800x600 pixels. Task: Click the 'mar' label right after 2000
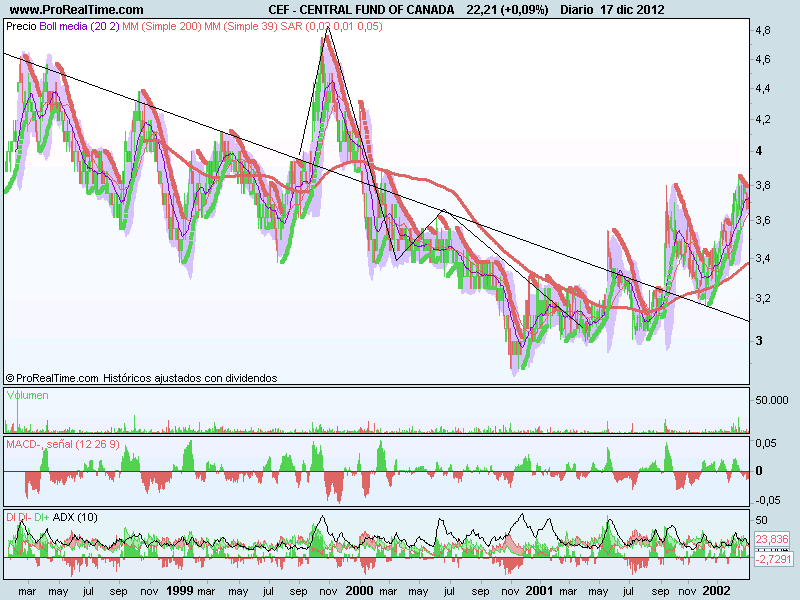388,591
